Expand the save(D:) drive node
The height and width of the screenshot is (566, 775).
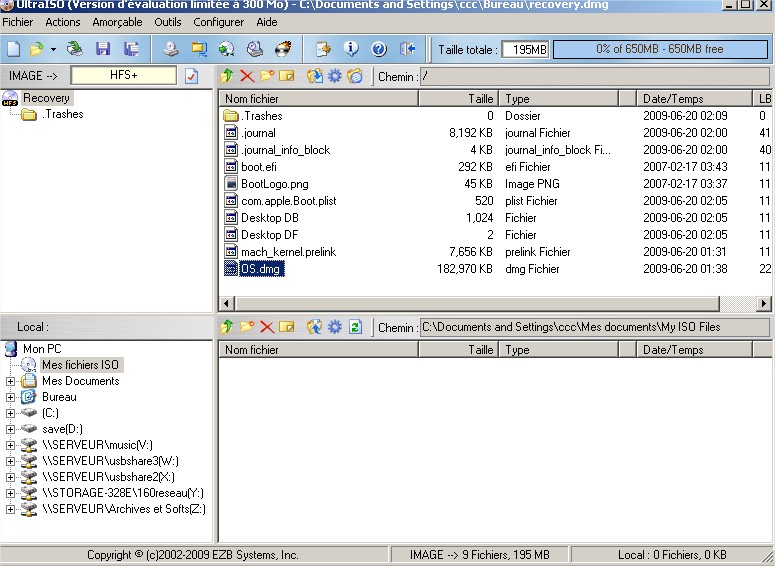pos(10,429)
